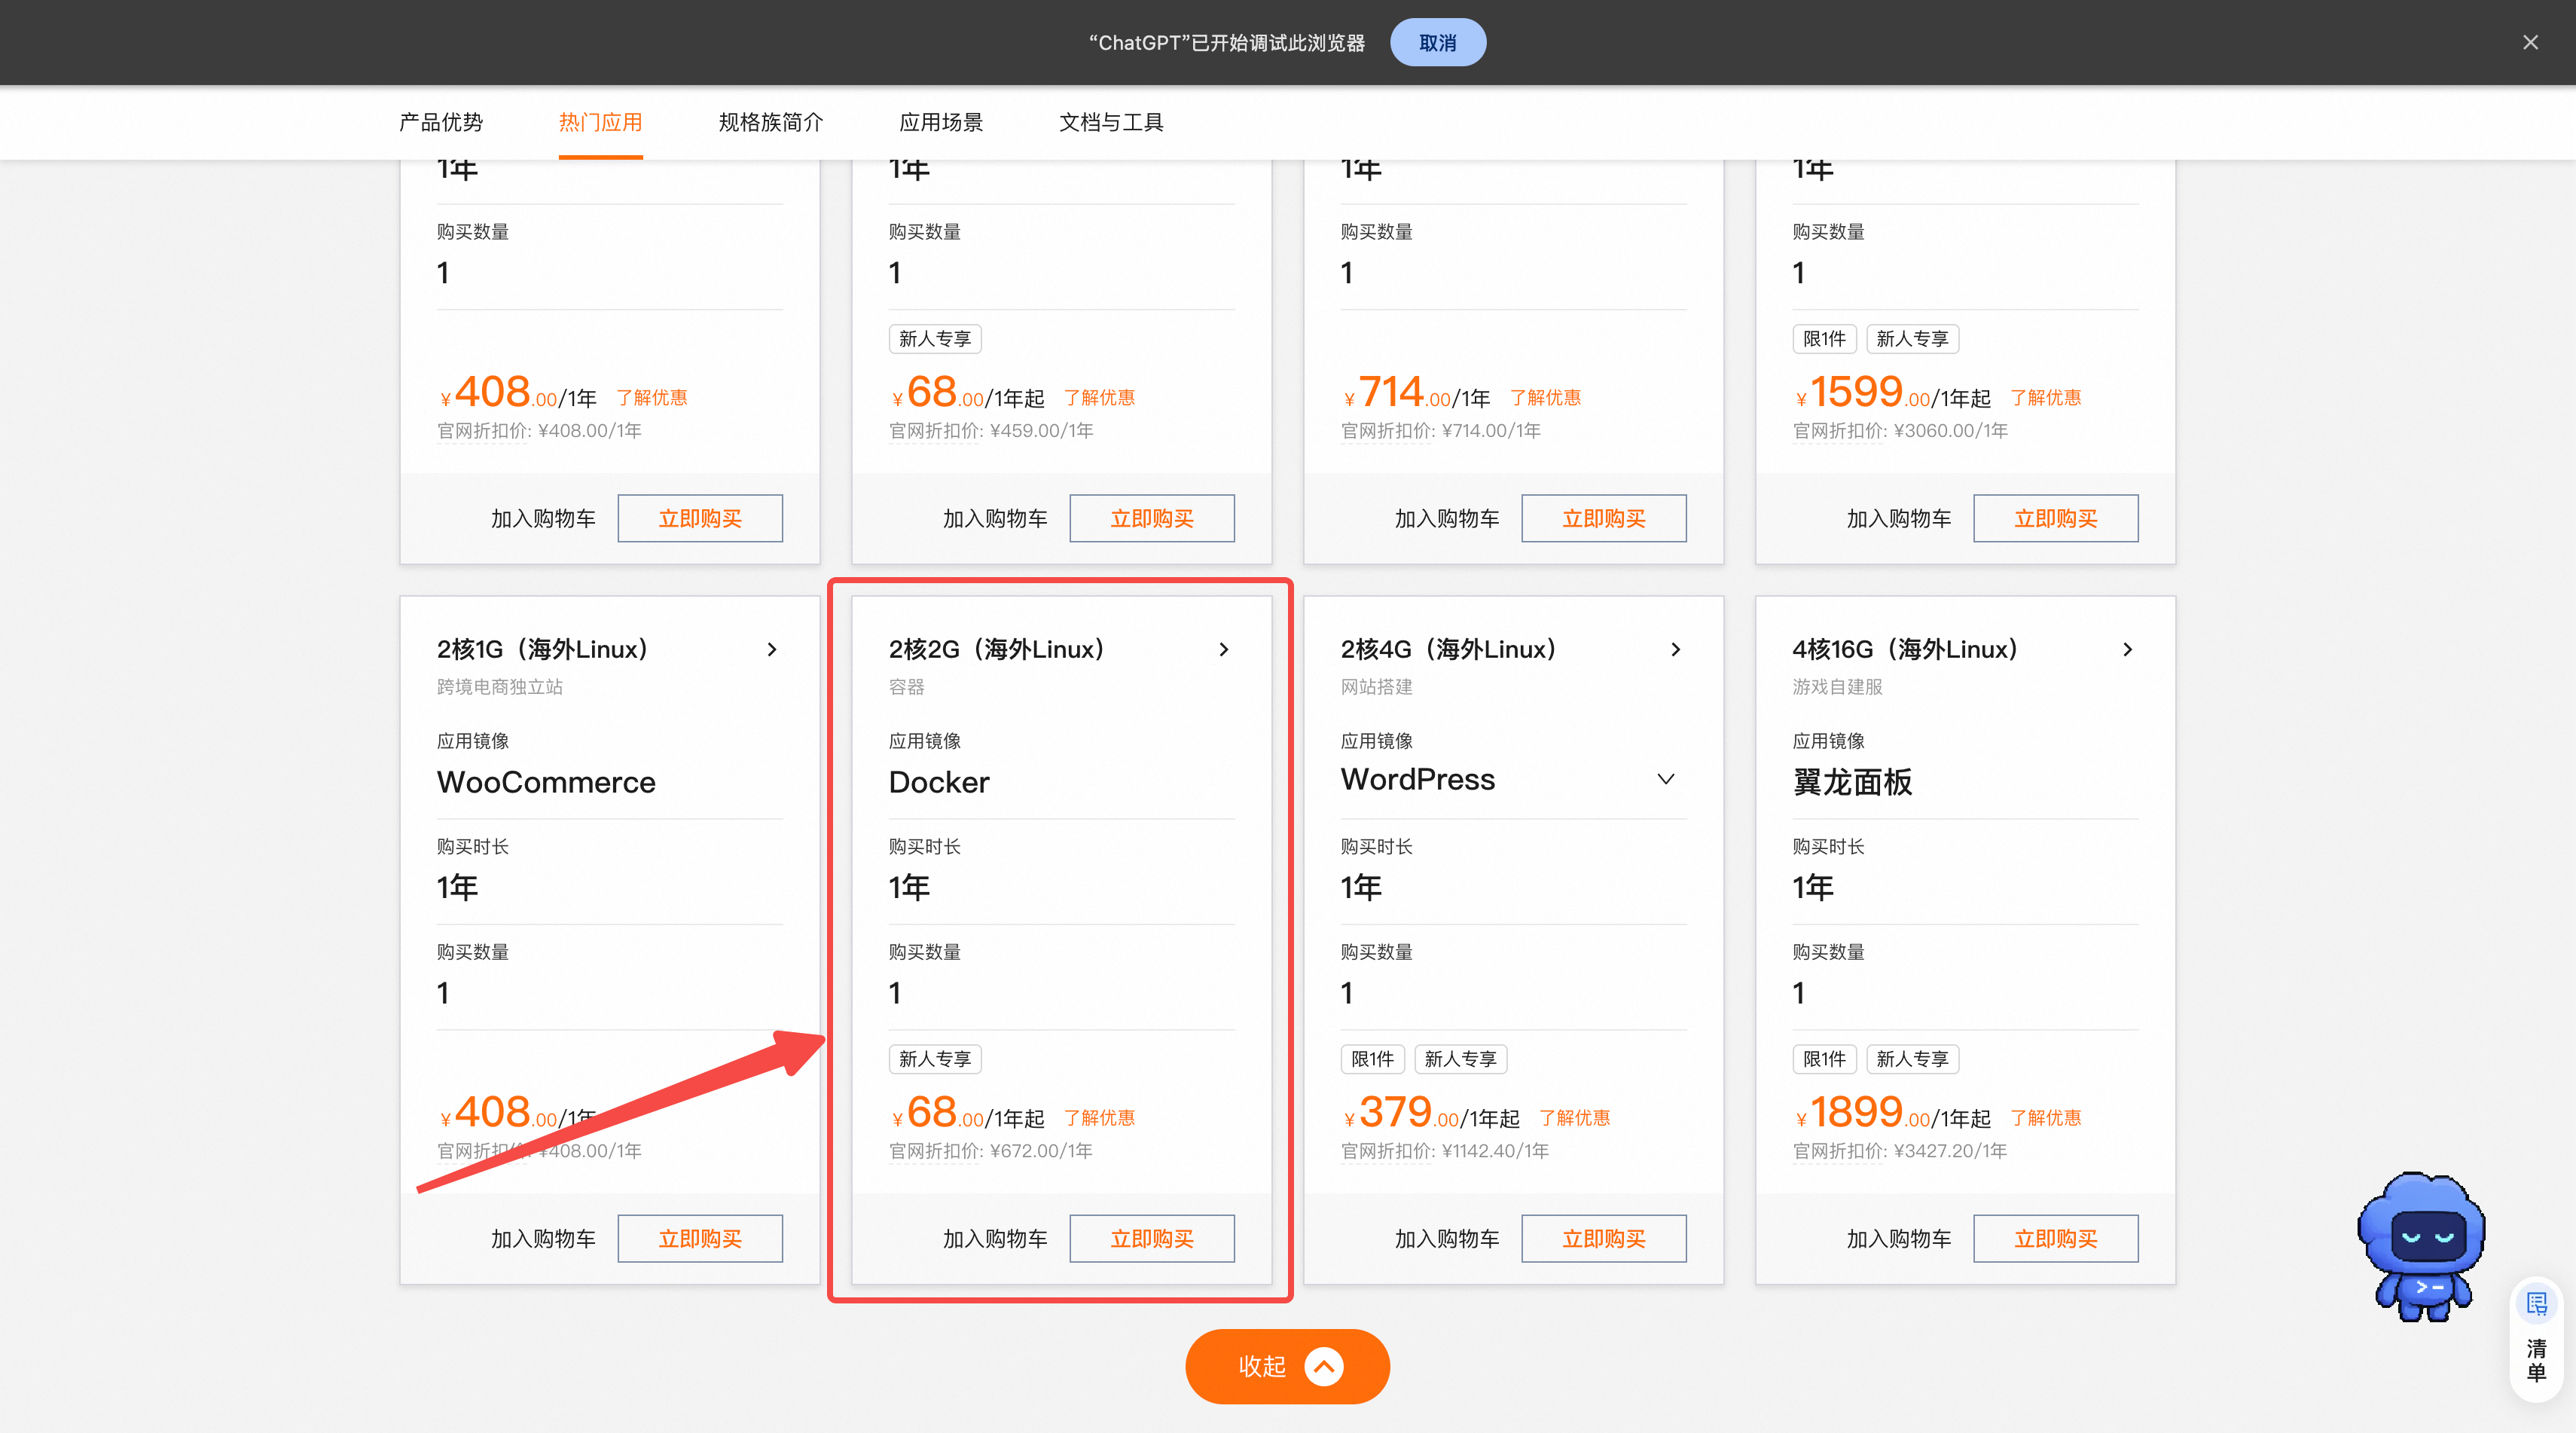Viewport: 2576px width, 1433px height.
Task: Open the 2核1G（海外Linux）card chevron
Action: 771,649
